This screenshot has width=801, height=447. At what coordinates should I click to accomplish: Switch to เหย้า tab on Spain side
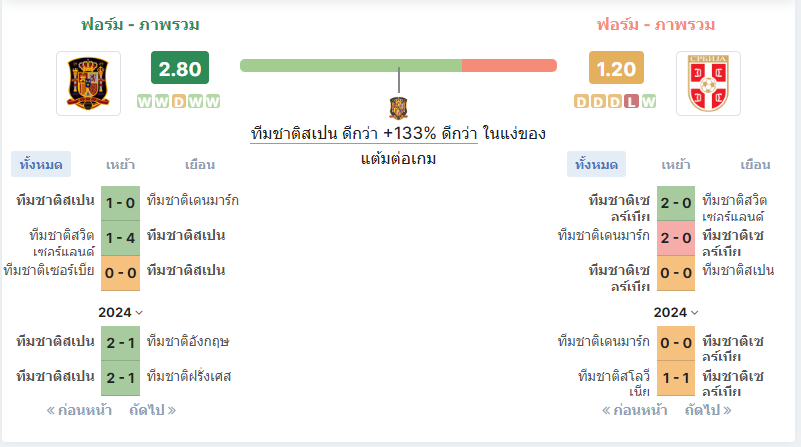pyautogui.click(x=121, y=164)
